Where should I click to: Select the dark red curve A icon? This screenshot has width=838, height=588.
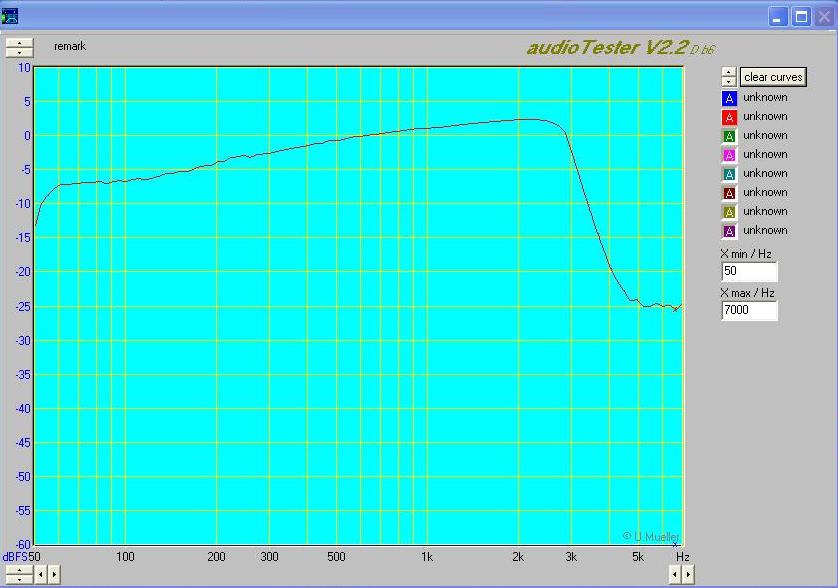click(x=729, y=193)
